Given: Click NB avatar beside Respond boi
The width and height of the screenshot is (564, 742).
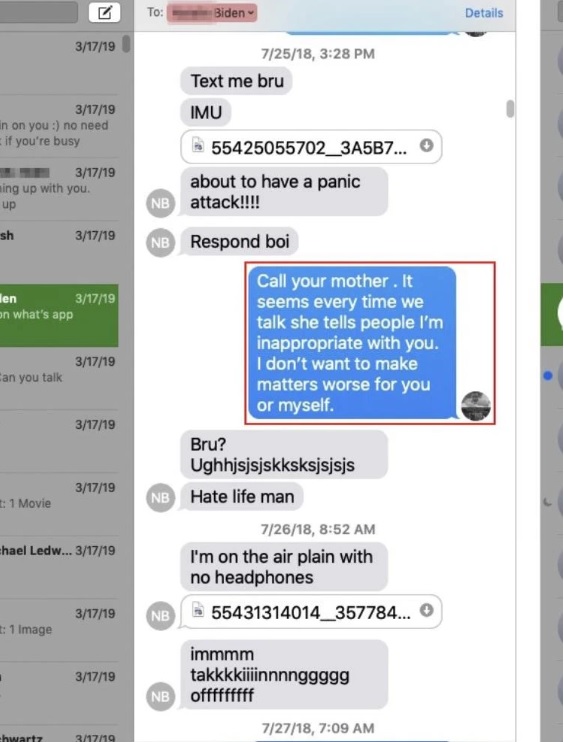Looking at the screenshot, I should pyautogui.click(x=160, y=242).
